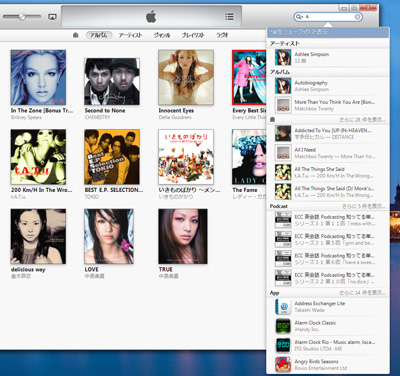Click the 'In The Zone [Bonus Tr...' title text
400x376 pixels.
pos(42,111)
